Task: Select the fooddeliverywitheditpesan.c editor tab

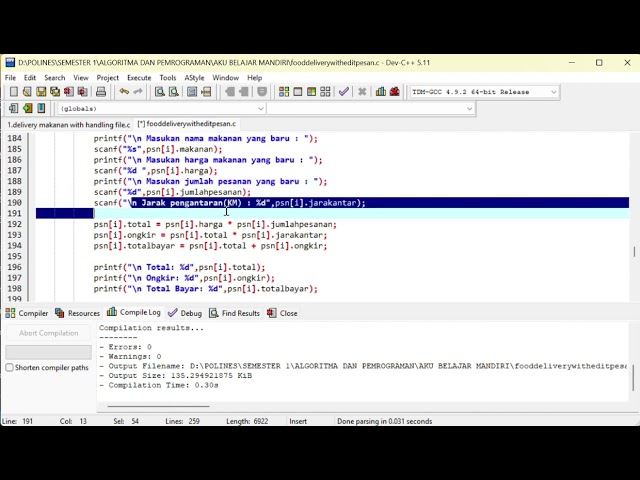Action: pos(187,124)
